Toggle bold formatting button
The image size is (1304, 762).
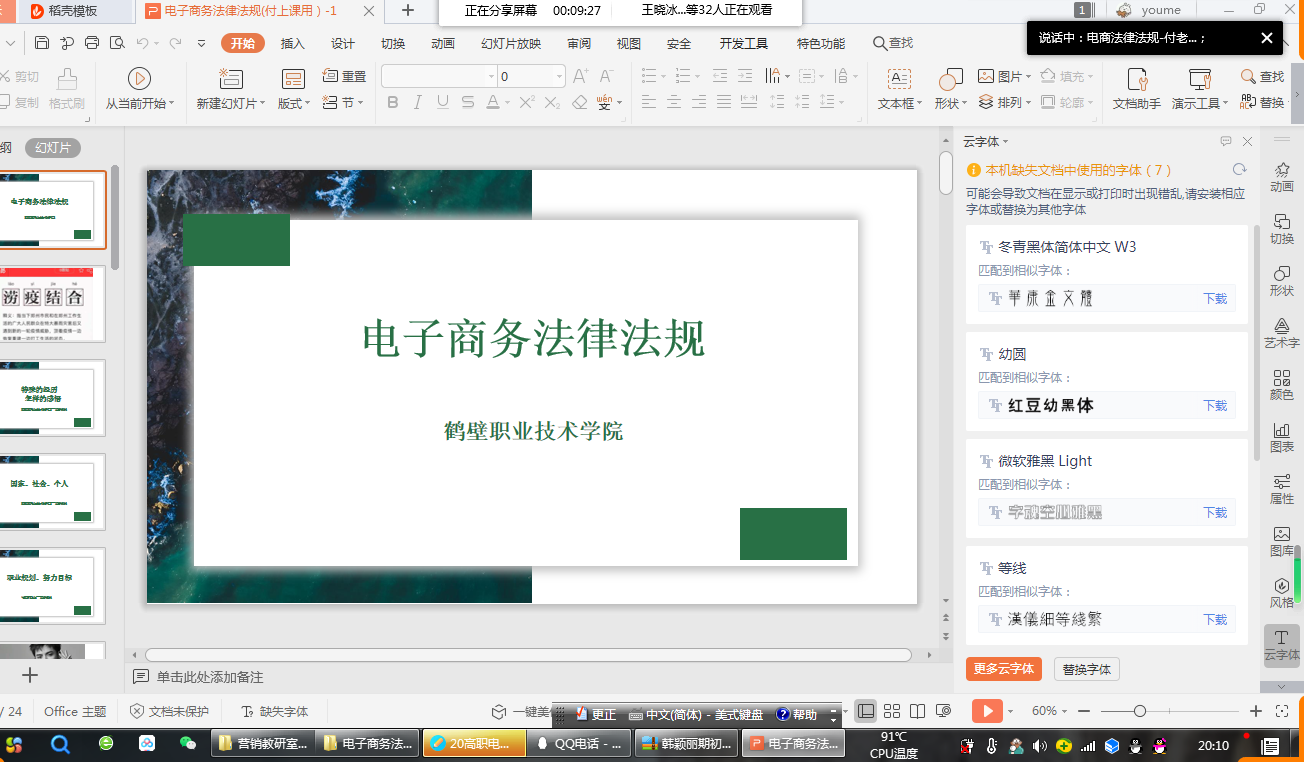(x=392, y=102)
